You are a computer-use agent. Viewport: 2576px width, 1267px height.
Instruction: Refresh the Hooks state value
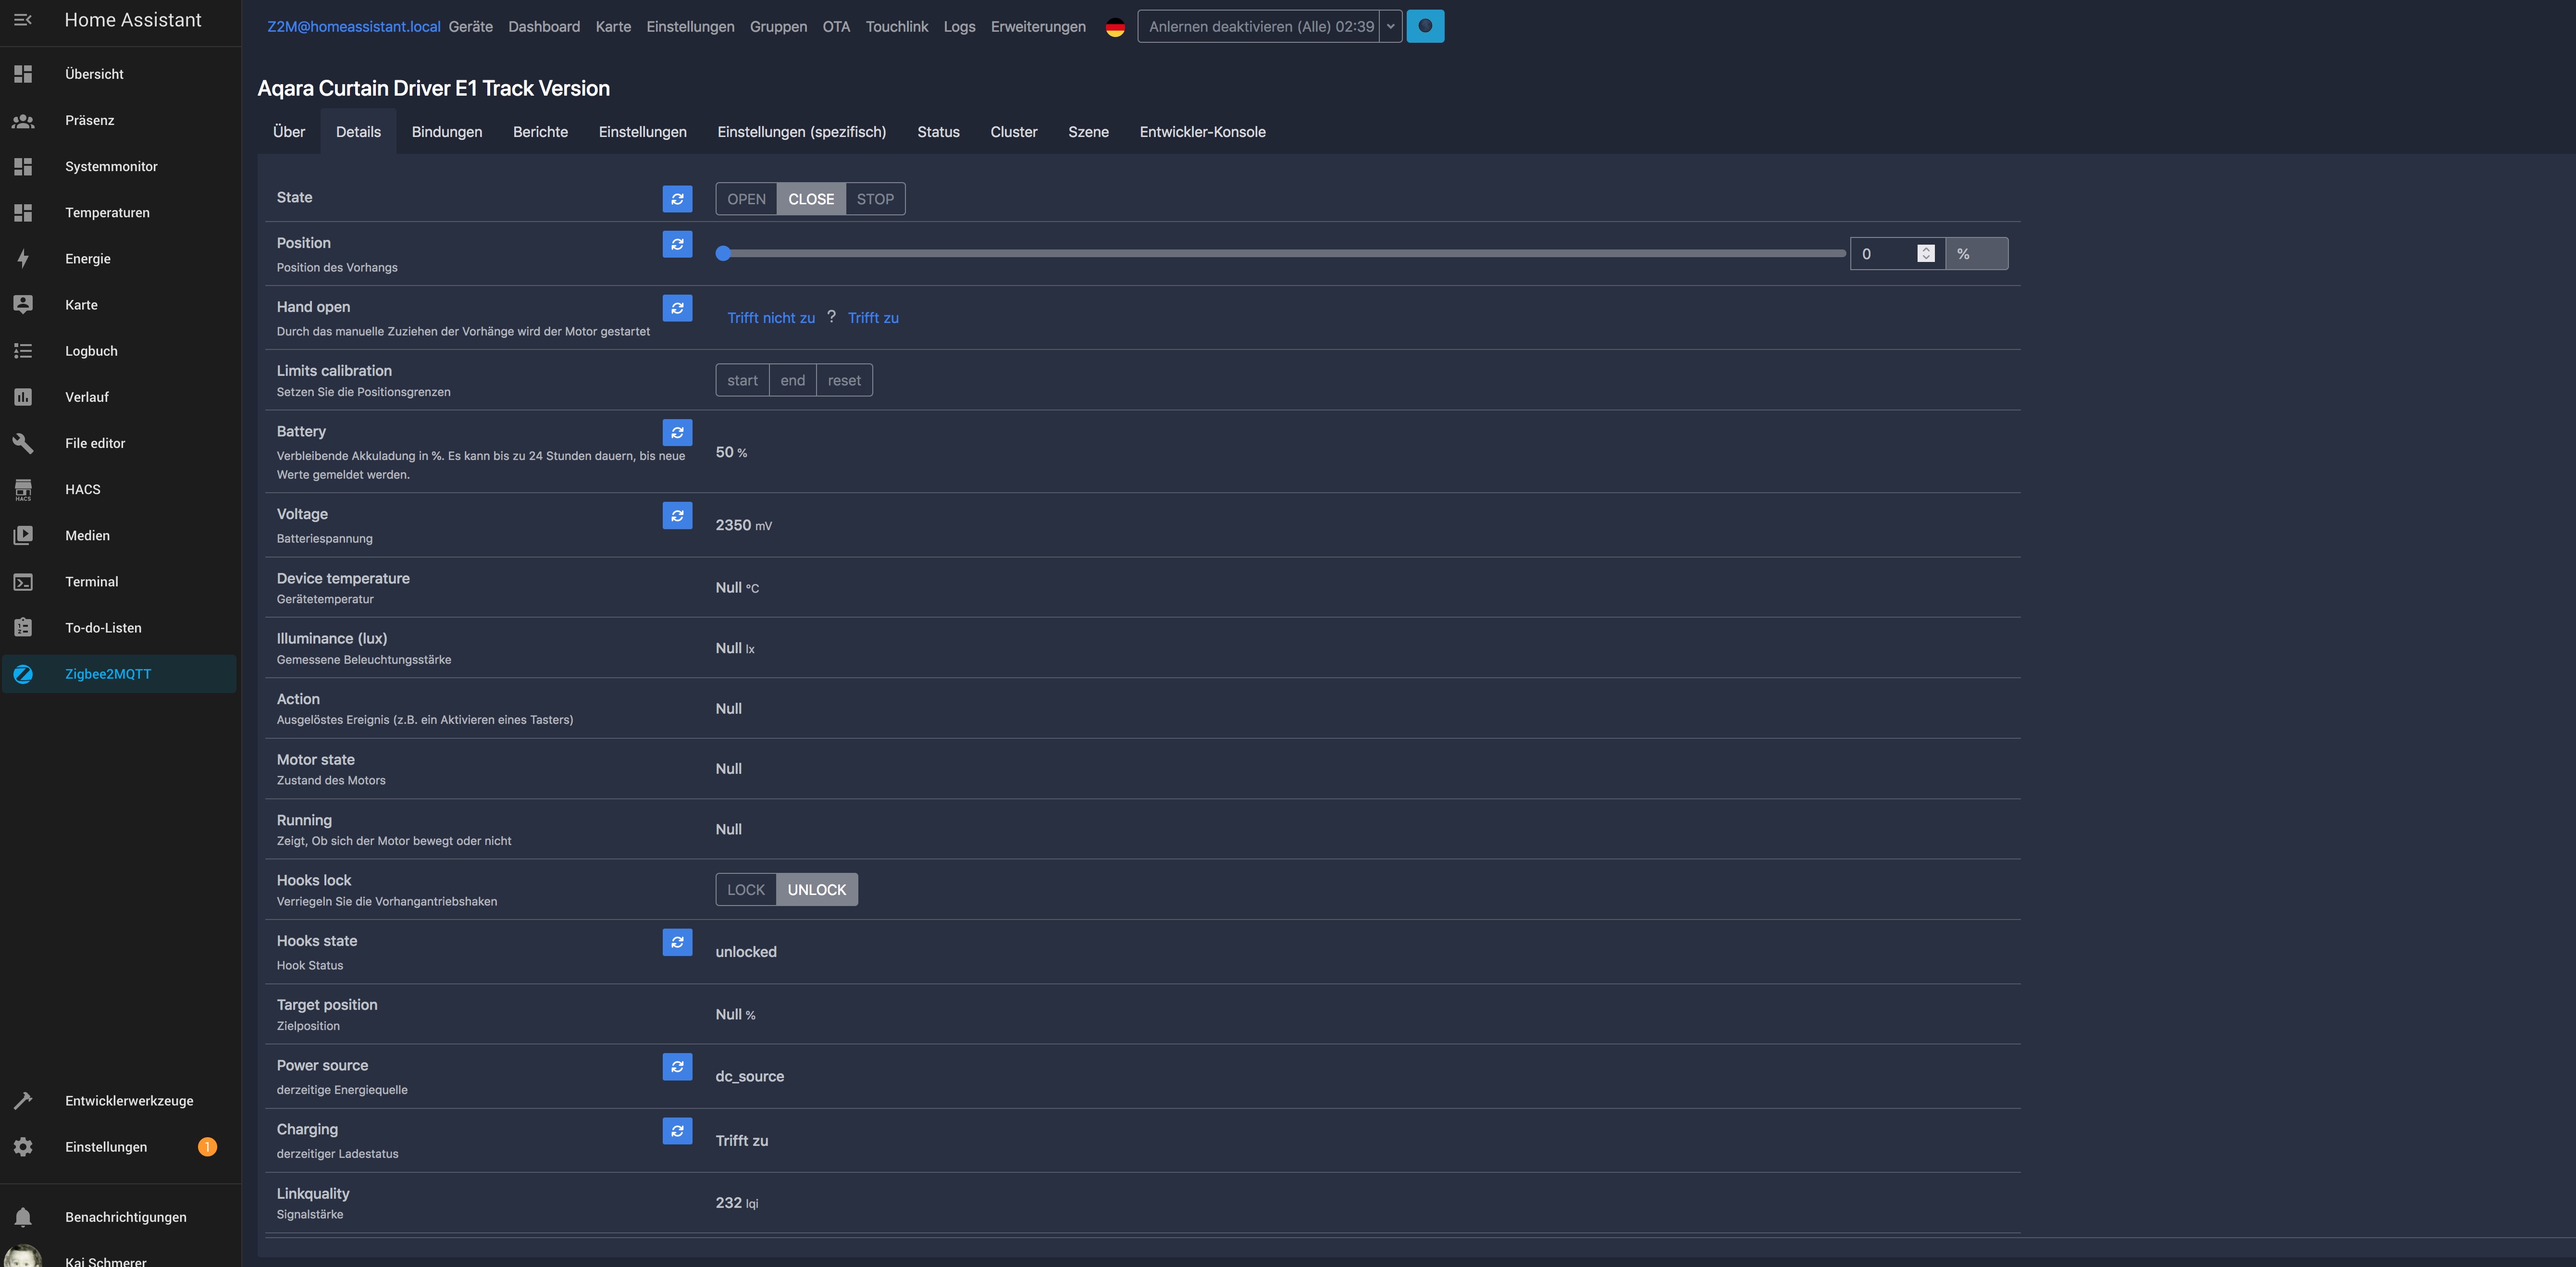click(x=677, y=942)
